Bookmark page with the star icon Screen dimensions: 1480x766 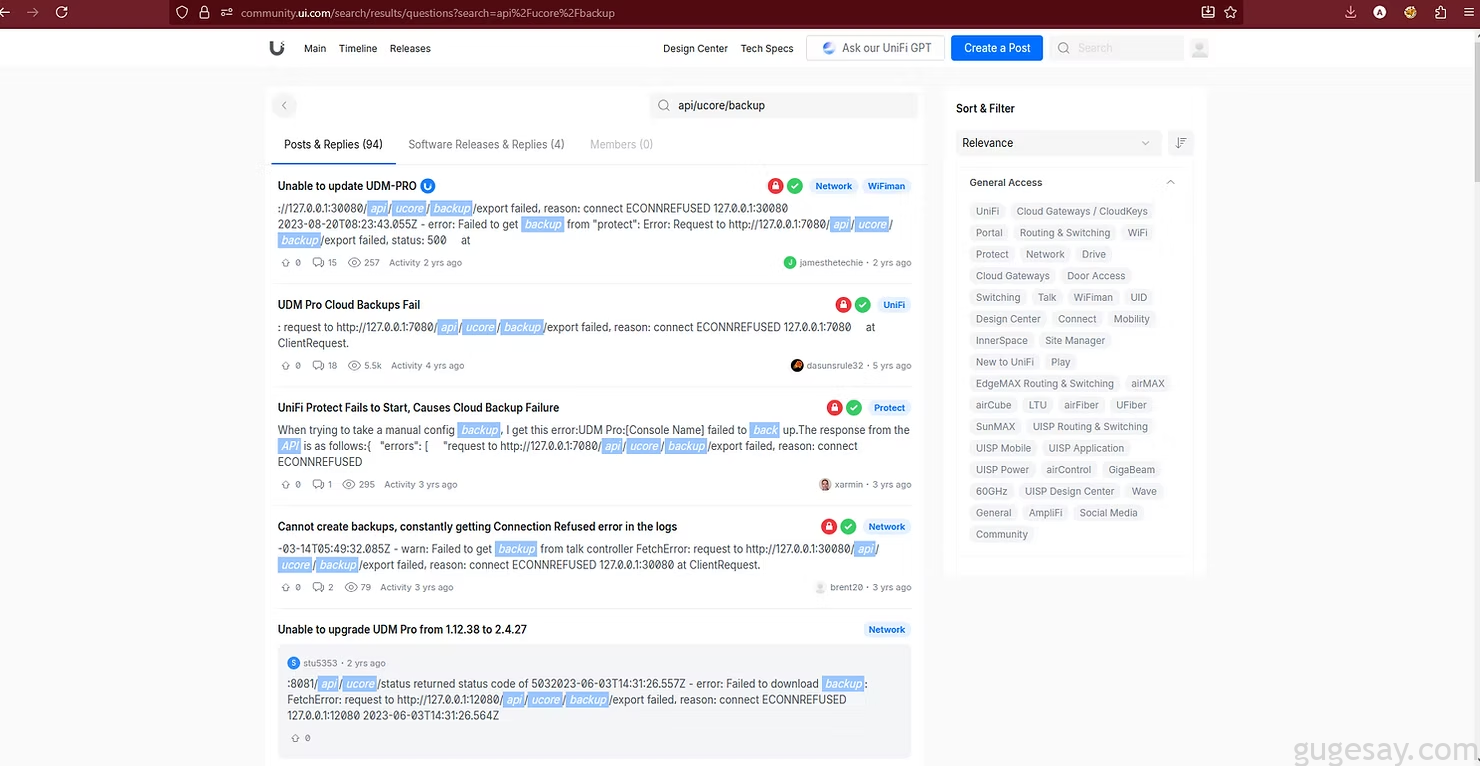1231,13
